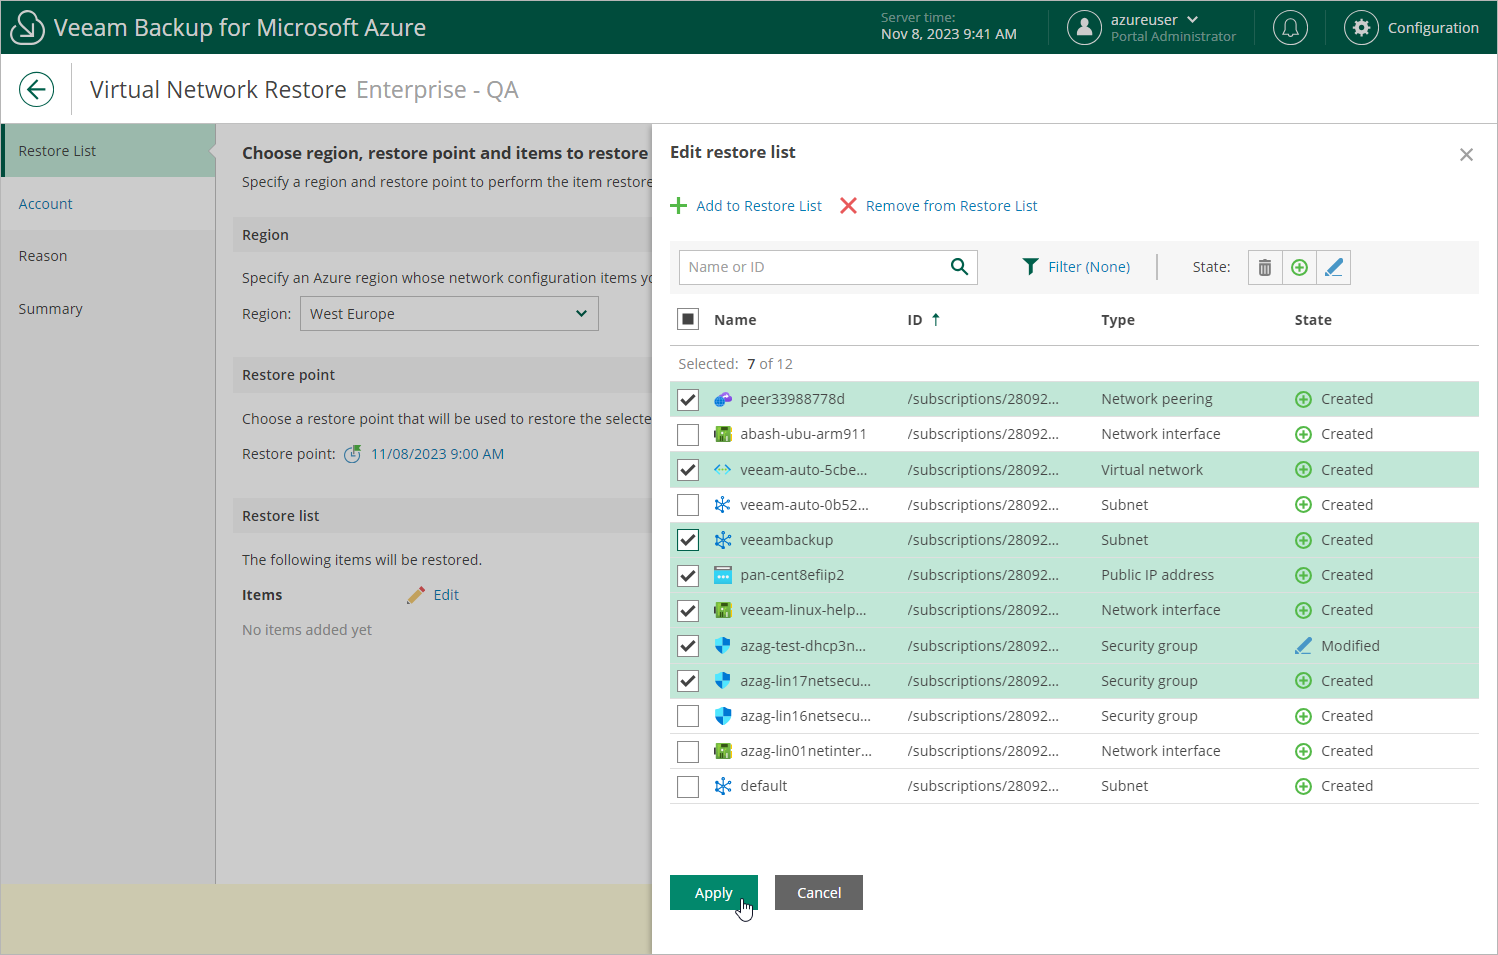Go to the Summary step
The image size is (1498, 955).
(108, 309)
